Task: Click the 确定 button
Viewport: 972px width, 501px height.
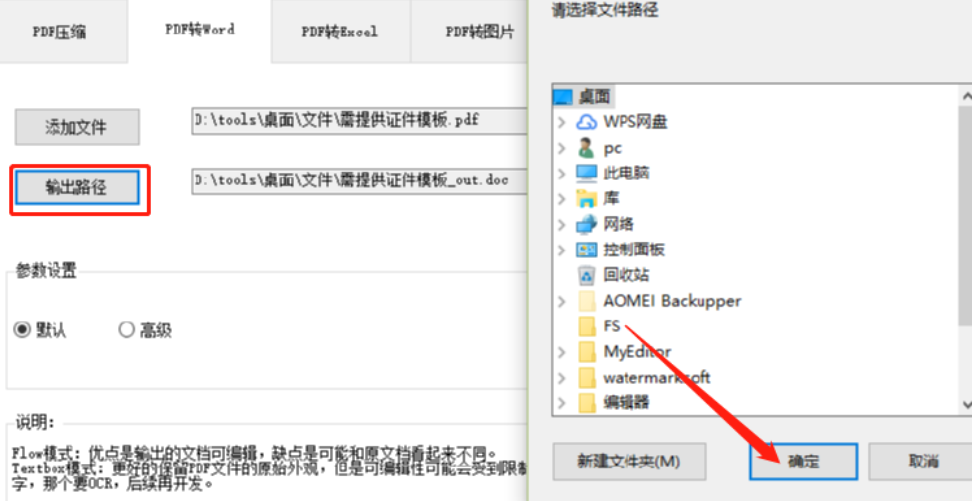Action: click(x=803, y=461)
